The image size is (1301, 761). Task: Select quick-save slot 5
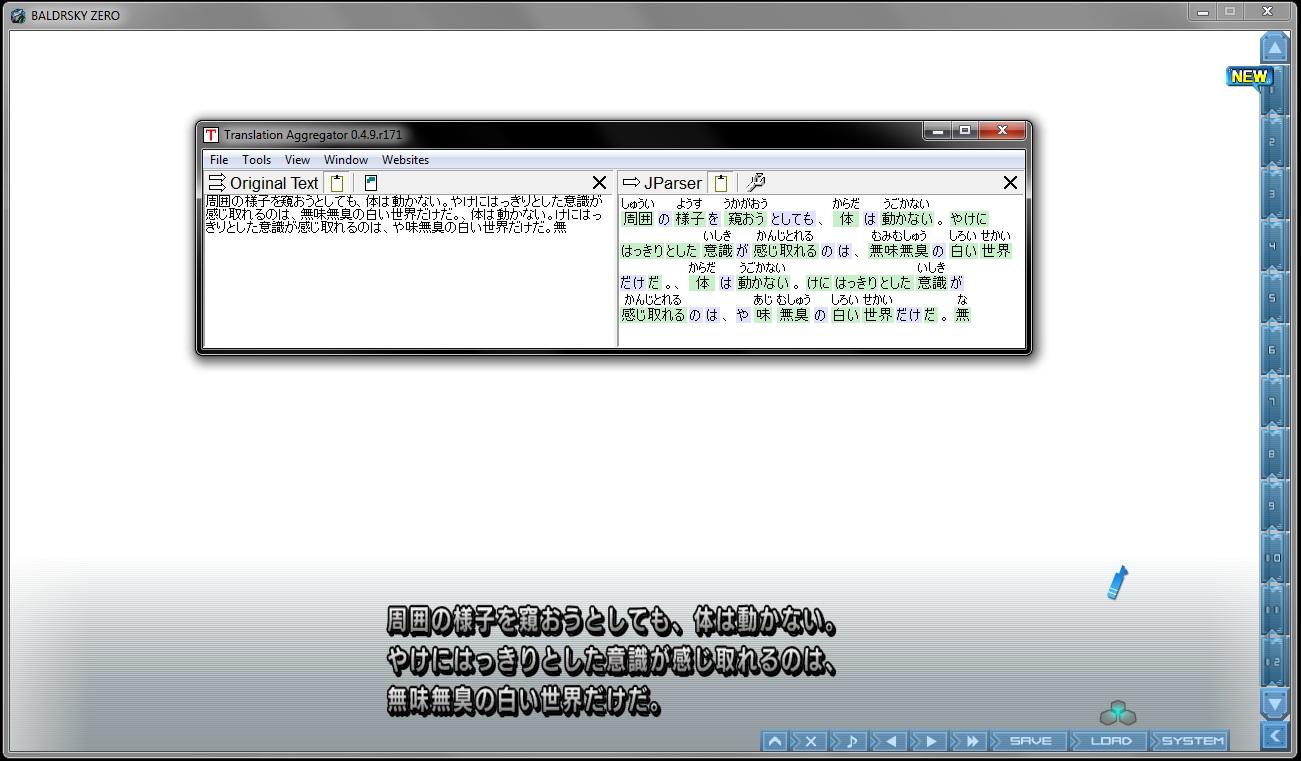click(1273, 298)
